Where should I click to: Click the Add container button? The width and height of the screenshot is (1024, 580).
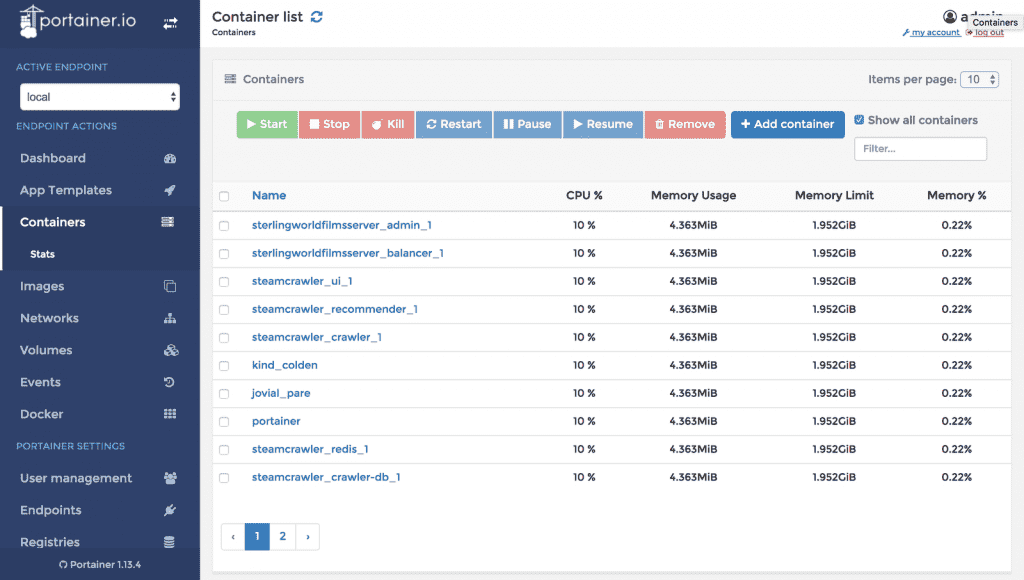[787, 124]
